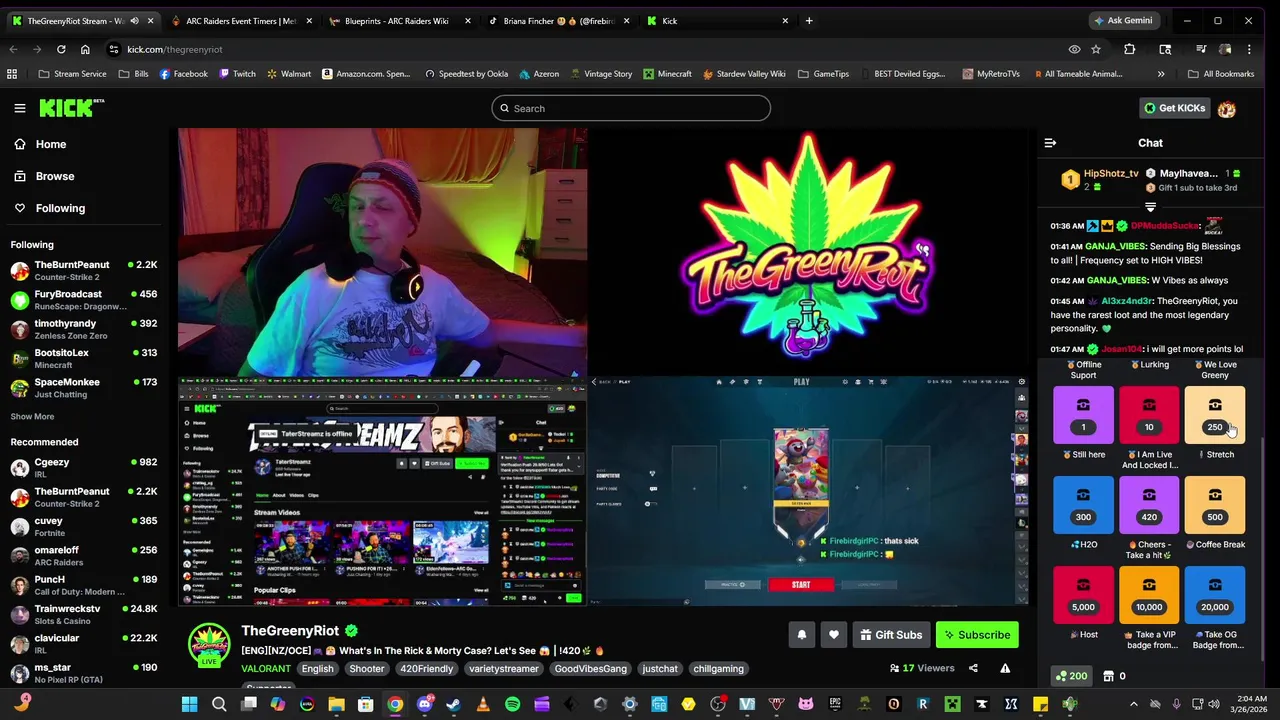Report stream using warning triangle icon
This screenshot has height=720, width=1280.
point(1005,668)
